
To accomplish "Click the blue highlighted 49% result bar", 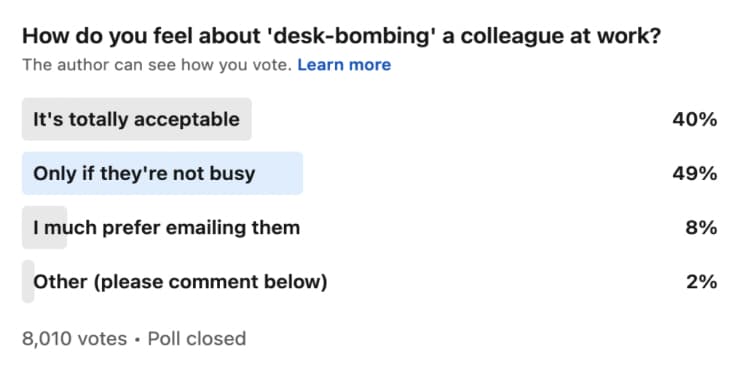I will point(162,173).
